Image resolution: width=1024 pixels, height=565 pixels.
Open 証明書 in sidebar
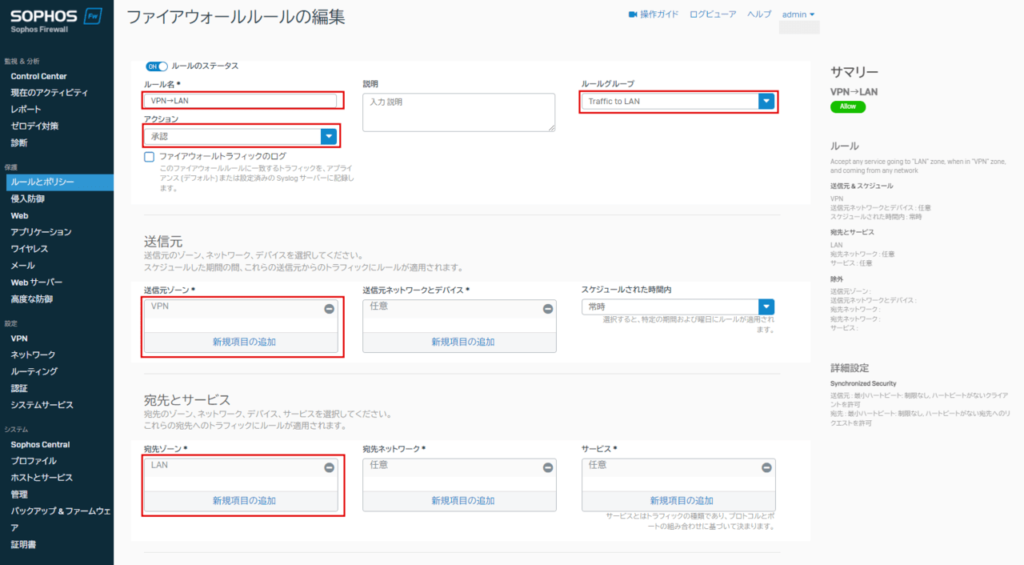(x=24, y=545)
